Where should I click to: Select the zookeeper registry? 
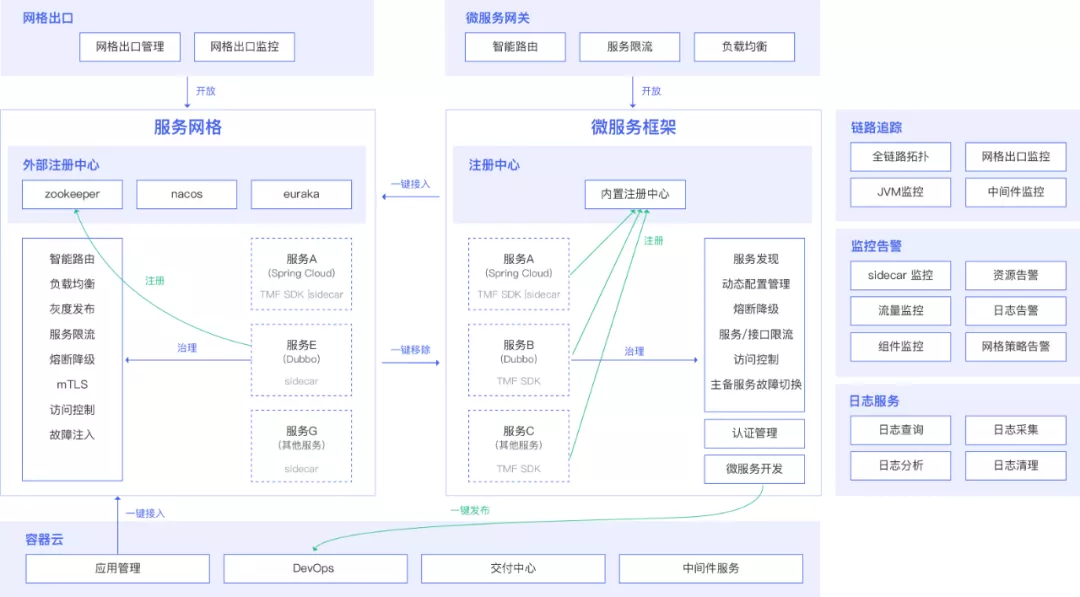click(x=71, y=194)
